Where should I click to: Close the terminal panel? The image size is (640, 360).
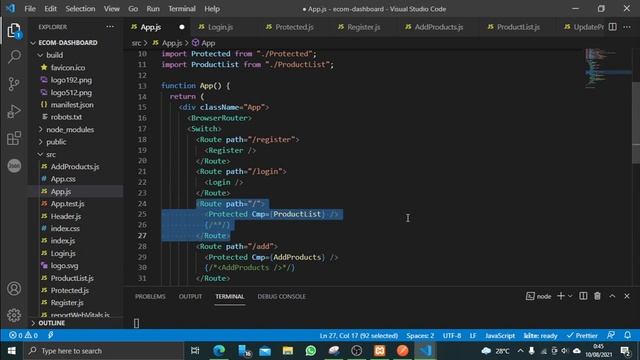pos(627,296)
